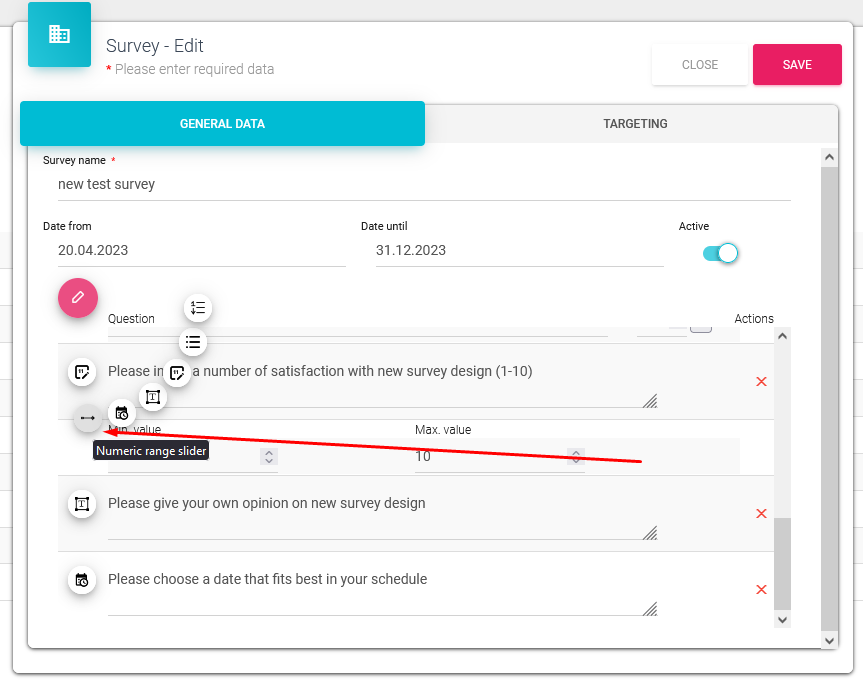Screen dimensions: 863x681
Task: Remove the 'give your own opinion' question
Action: 761,514
